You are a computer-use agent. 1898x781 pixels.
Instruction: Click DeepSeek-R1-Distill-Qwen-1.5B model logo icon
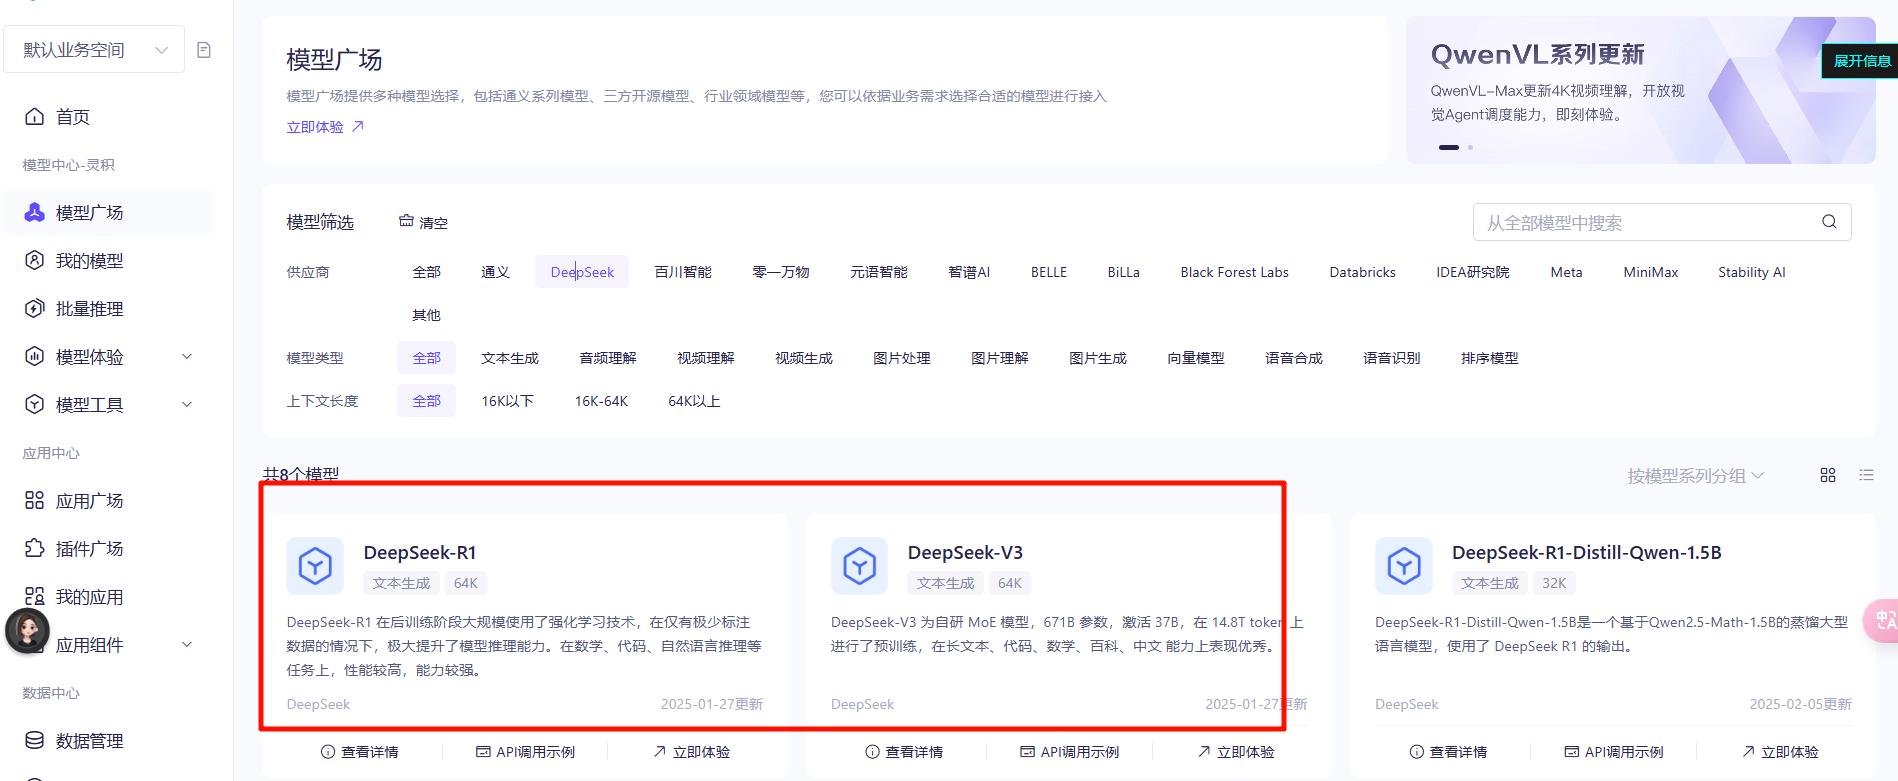[1403, 566]
